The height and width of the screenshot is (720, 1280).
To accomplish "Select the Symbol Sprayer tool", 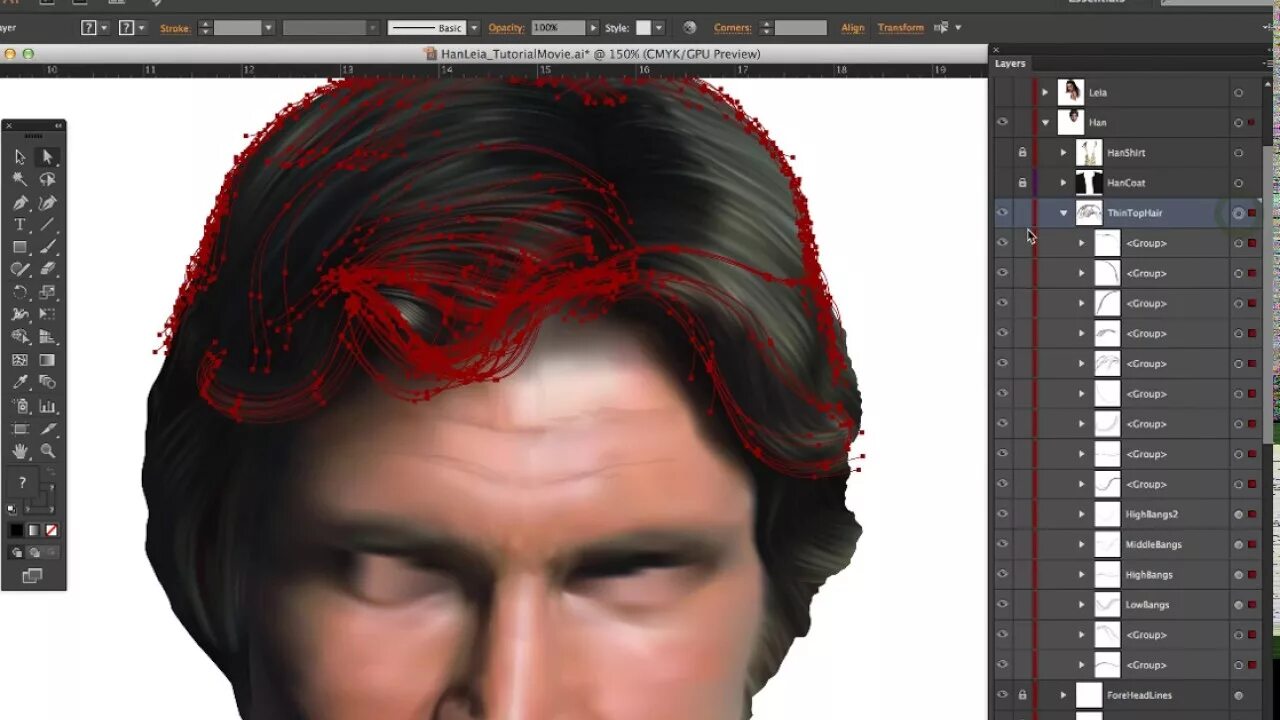I will click(20, 406).
